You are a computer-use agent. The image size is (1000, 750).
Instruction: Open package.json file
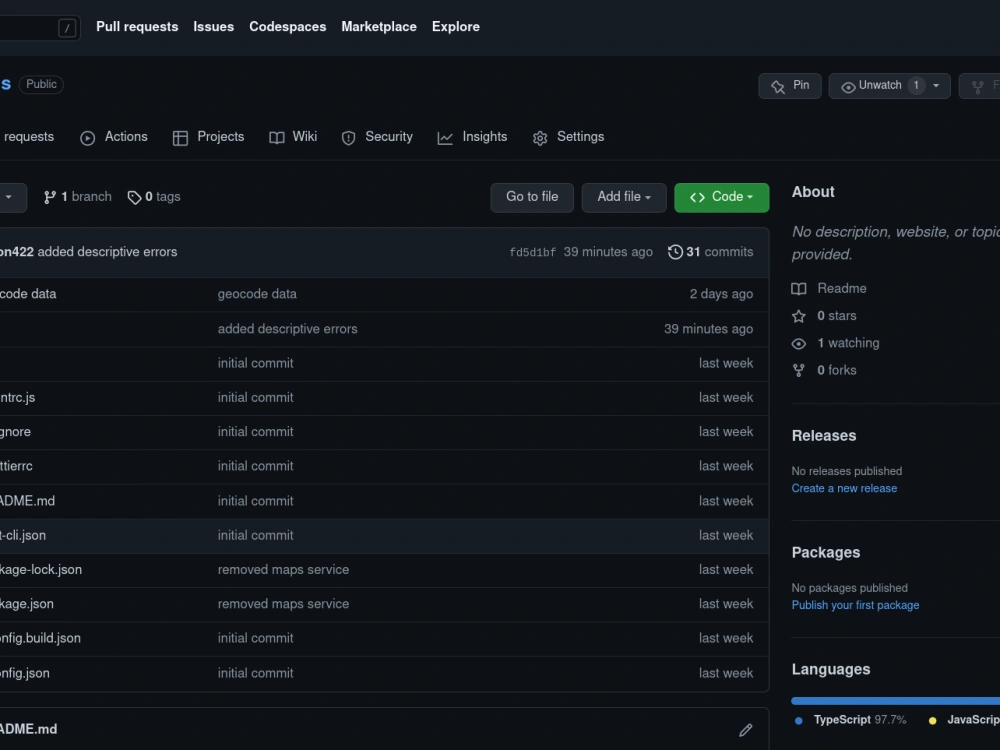[27, 604]
